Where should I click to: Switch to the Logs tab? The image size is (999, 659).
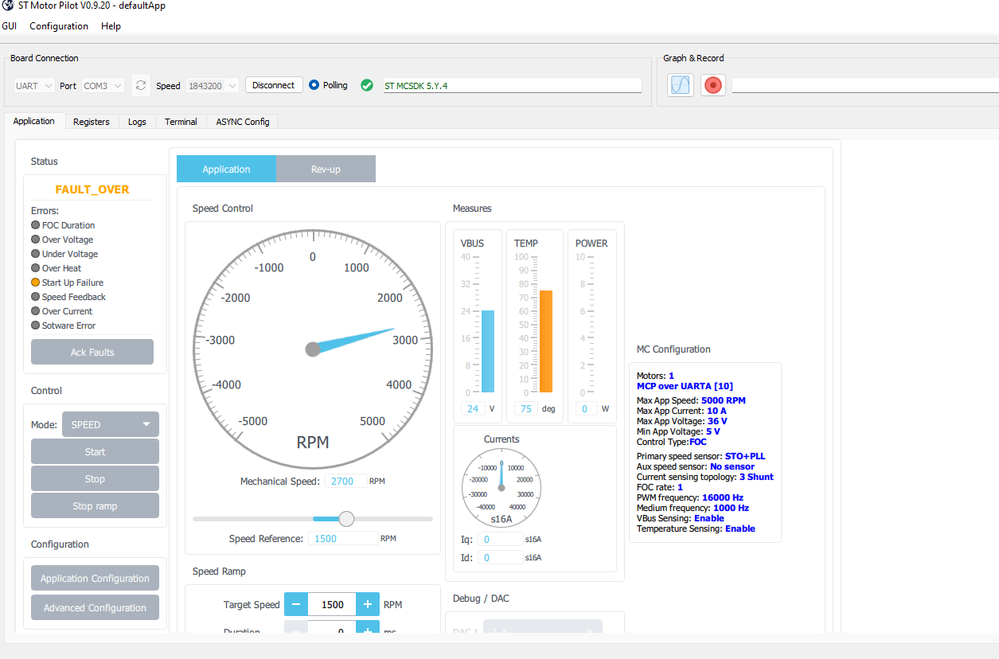pyautogui.click(x=137, y=122)
